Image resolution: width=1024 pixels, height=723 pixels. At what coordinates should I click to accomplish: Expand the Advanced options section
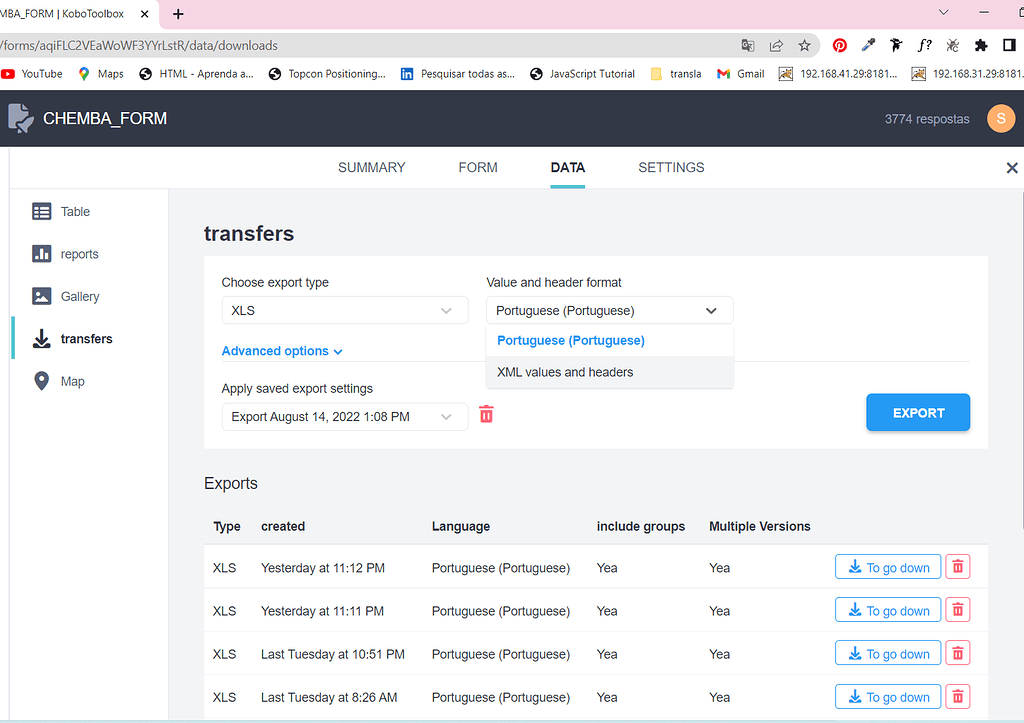point(282,351)
